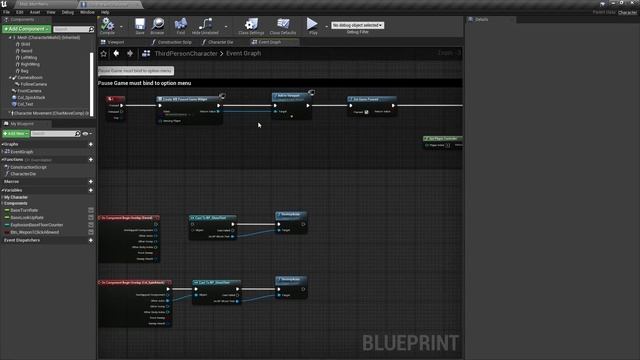Screen dimensions: 640x360
Task: Open the View menu
Action: tap(51, 12)
